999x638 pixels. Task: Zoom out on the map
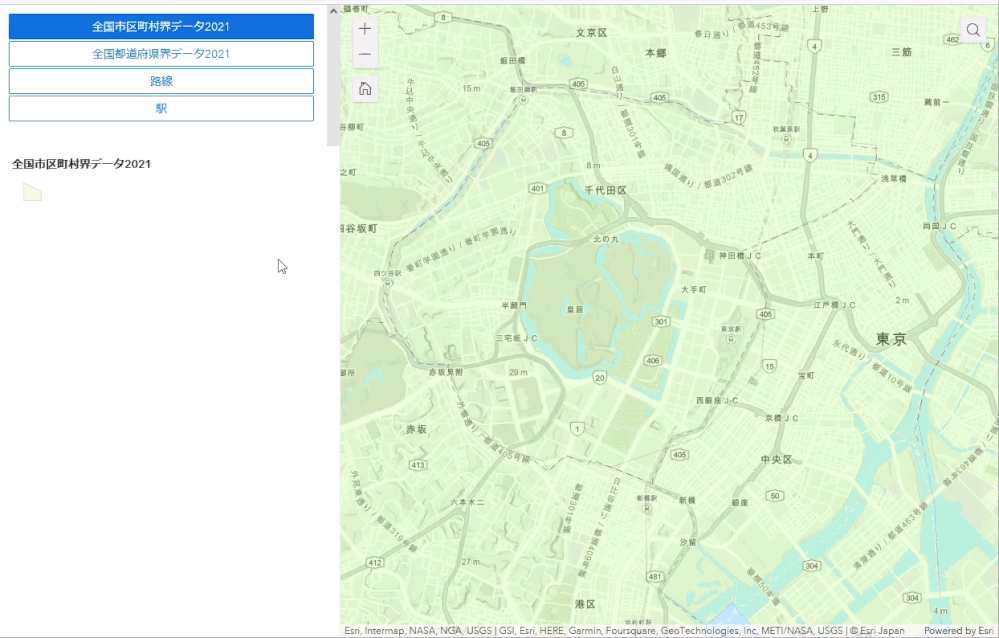pos(365,55)
